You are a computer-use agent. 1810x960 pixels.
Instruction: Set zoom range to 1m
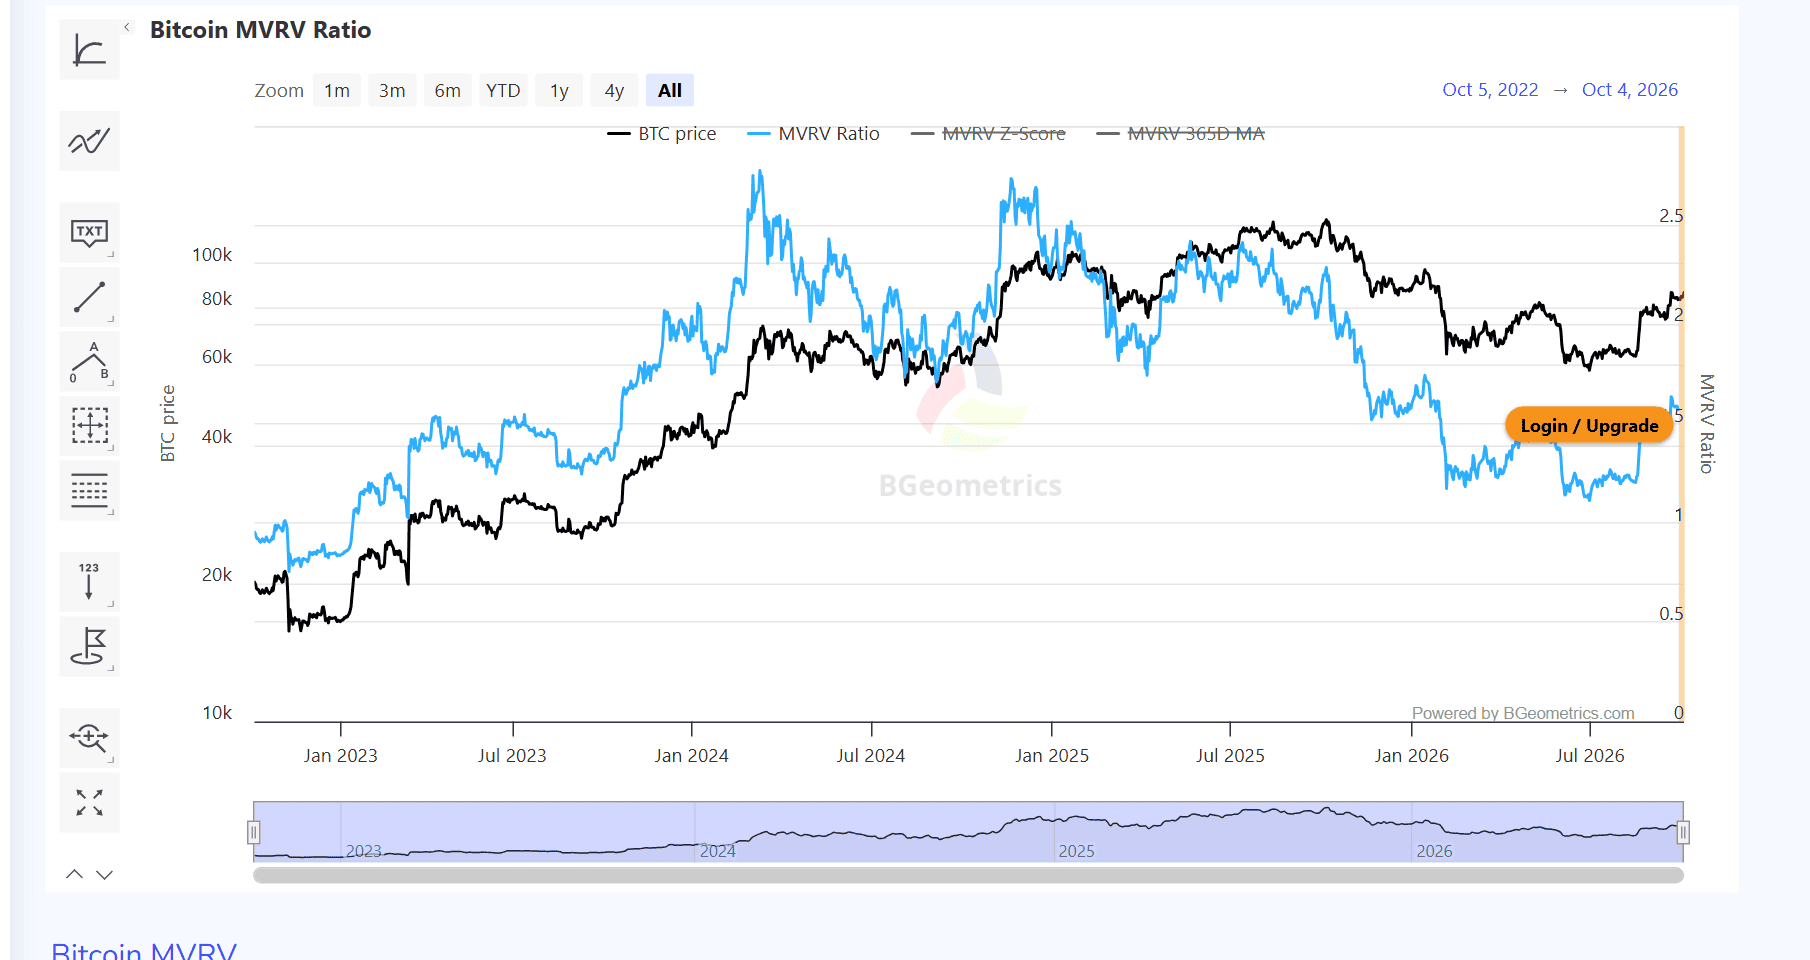coord(337,90)
